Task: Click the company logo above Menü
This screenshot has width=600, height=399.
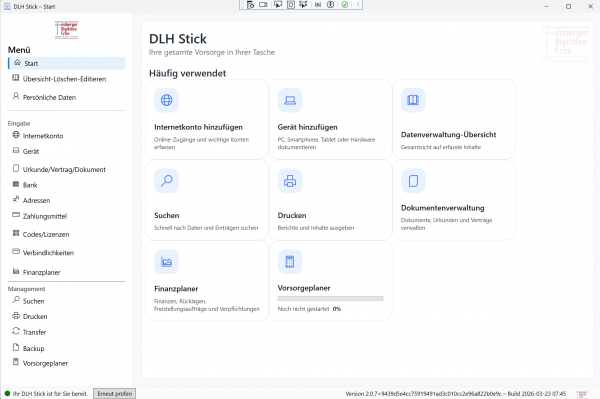Action: coord(66,30)
